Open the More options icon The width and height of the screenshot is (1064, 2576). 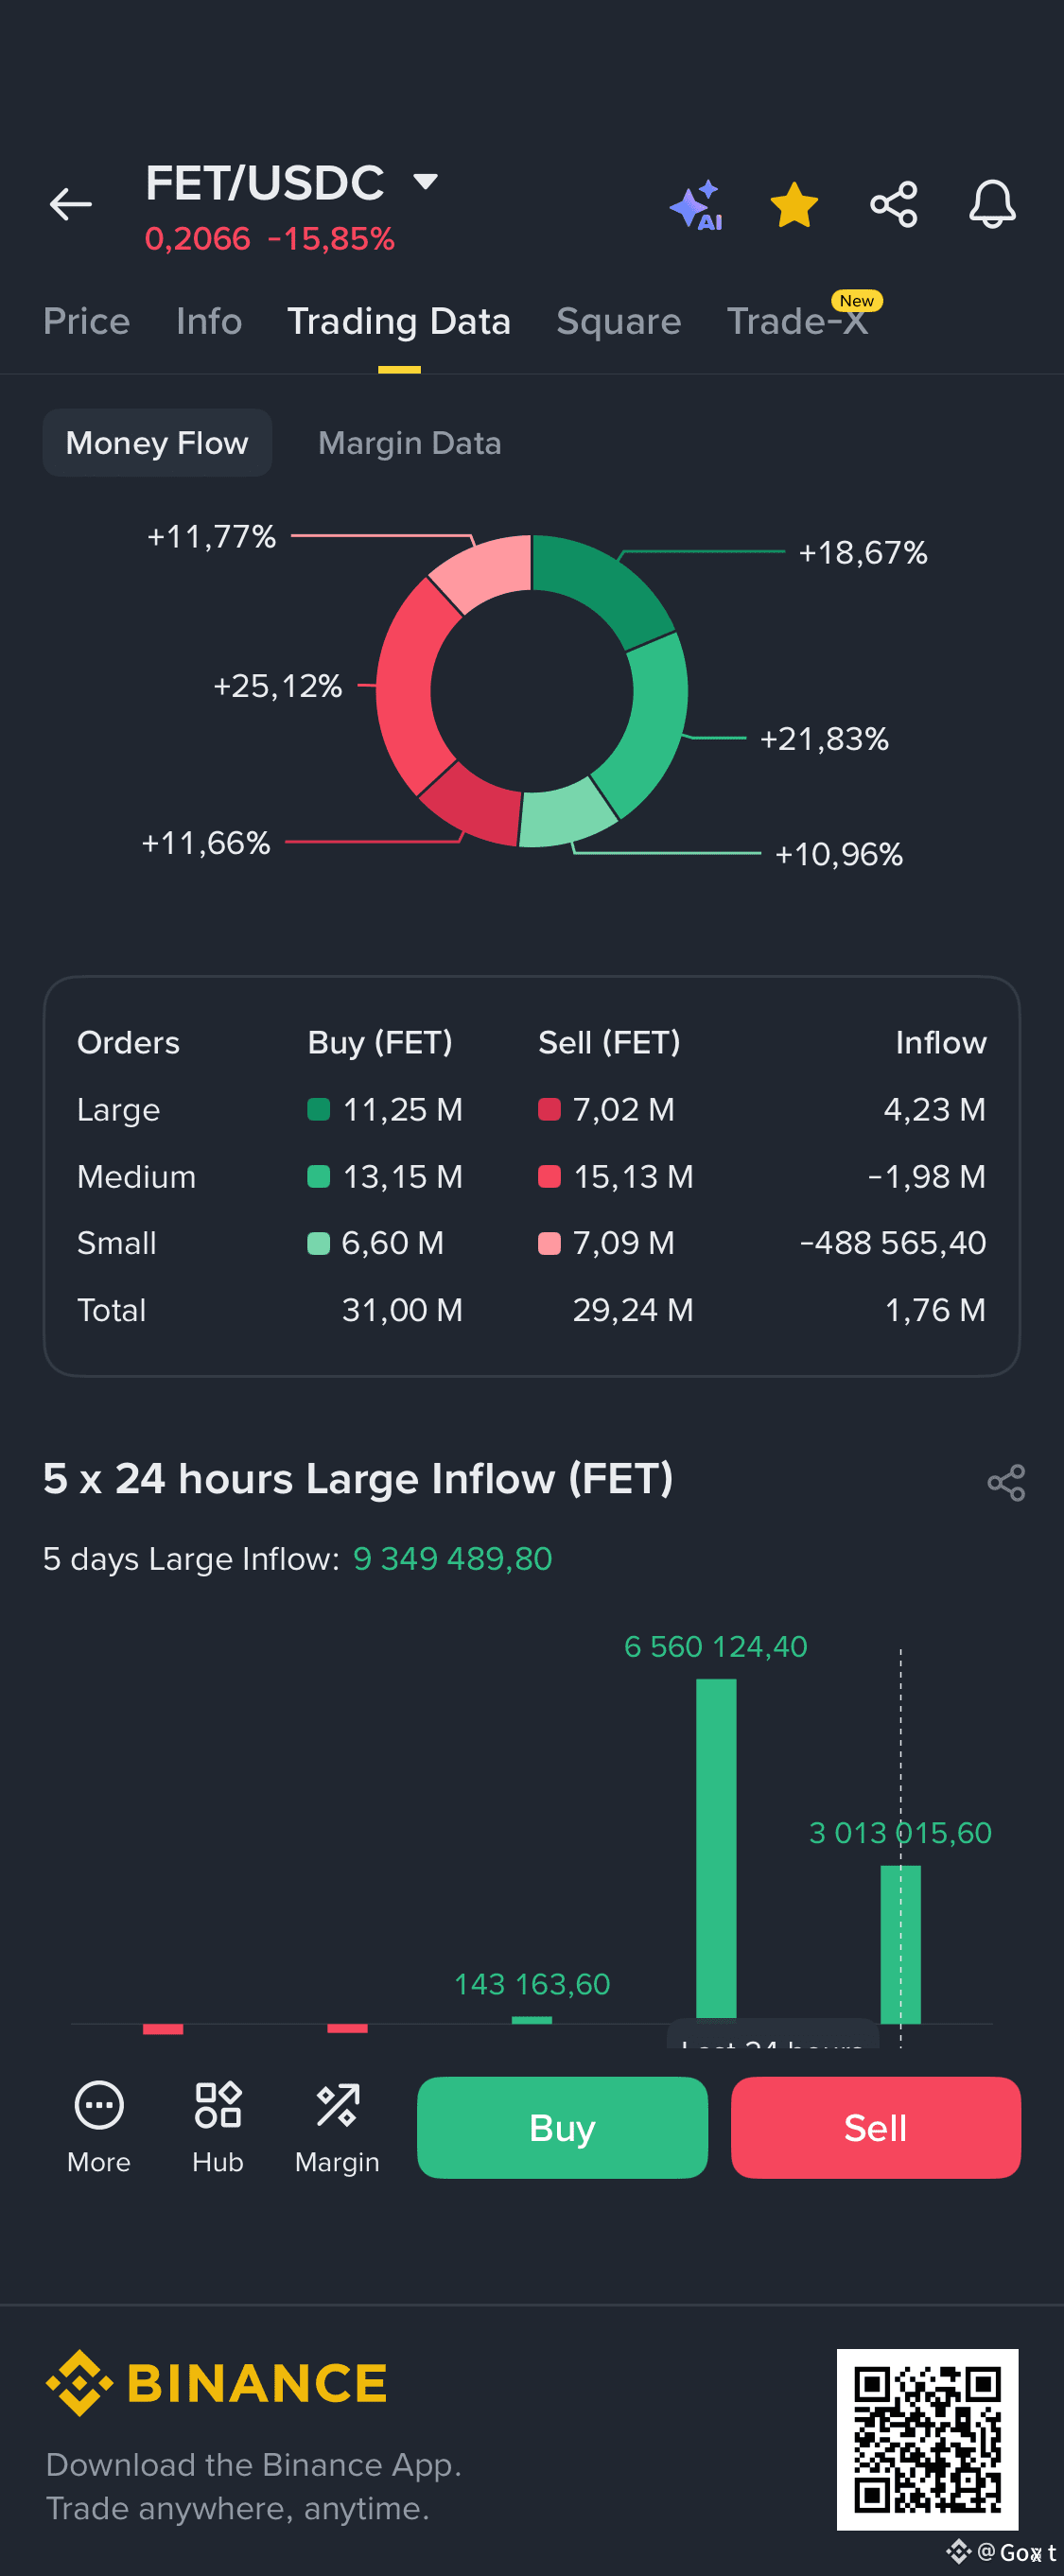tap(99, 2125)
